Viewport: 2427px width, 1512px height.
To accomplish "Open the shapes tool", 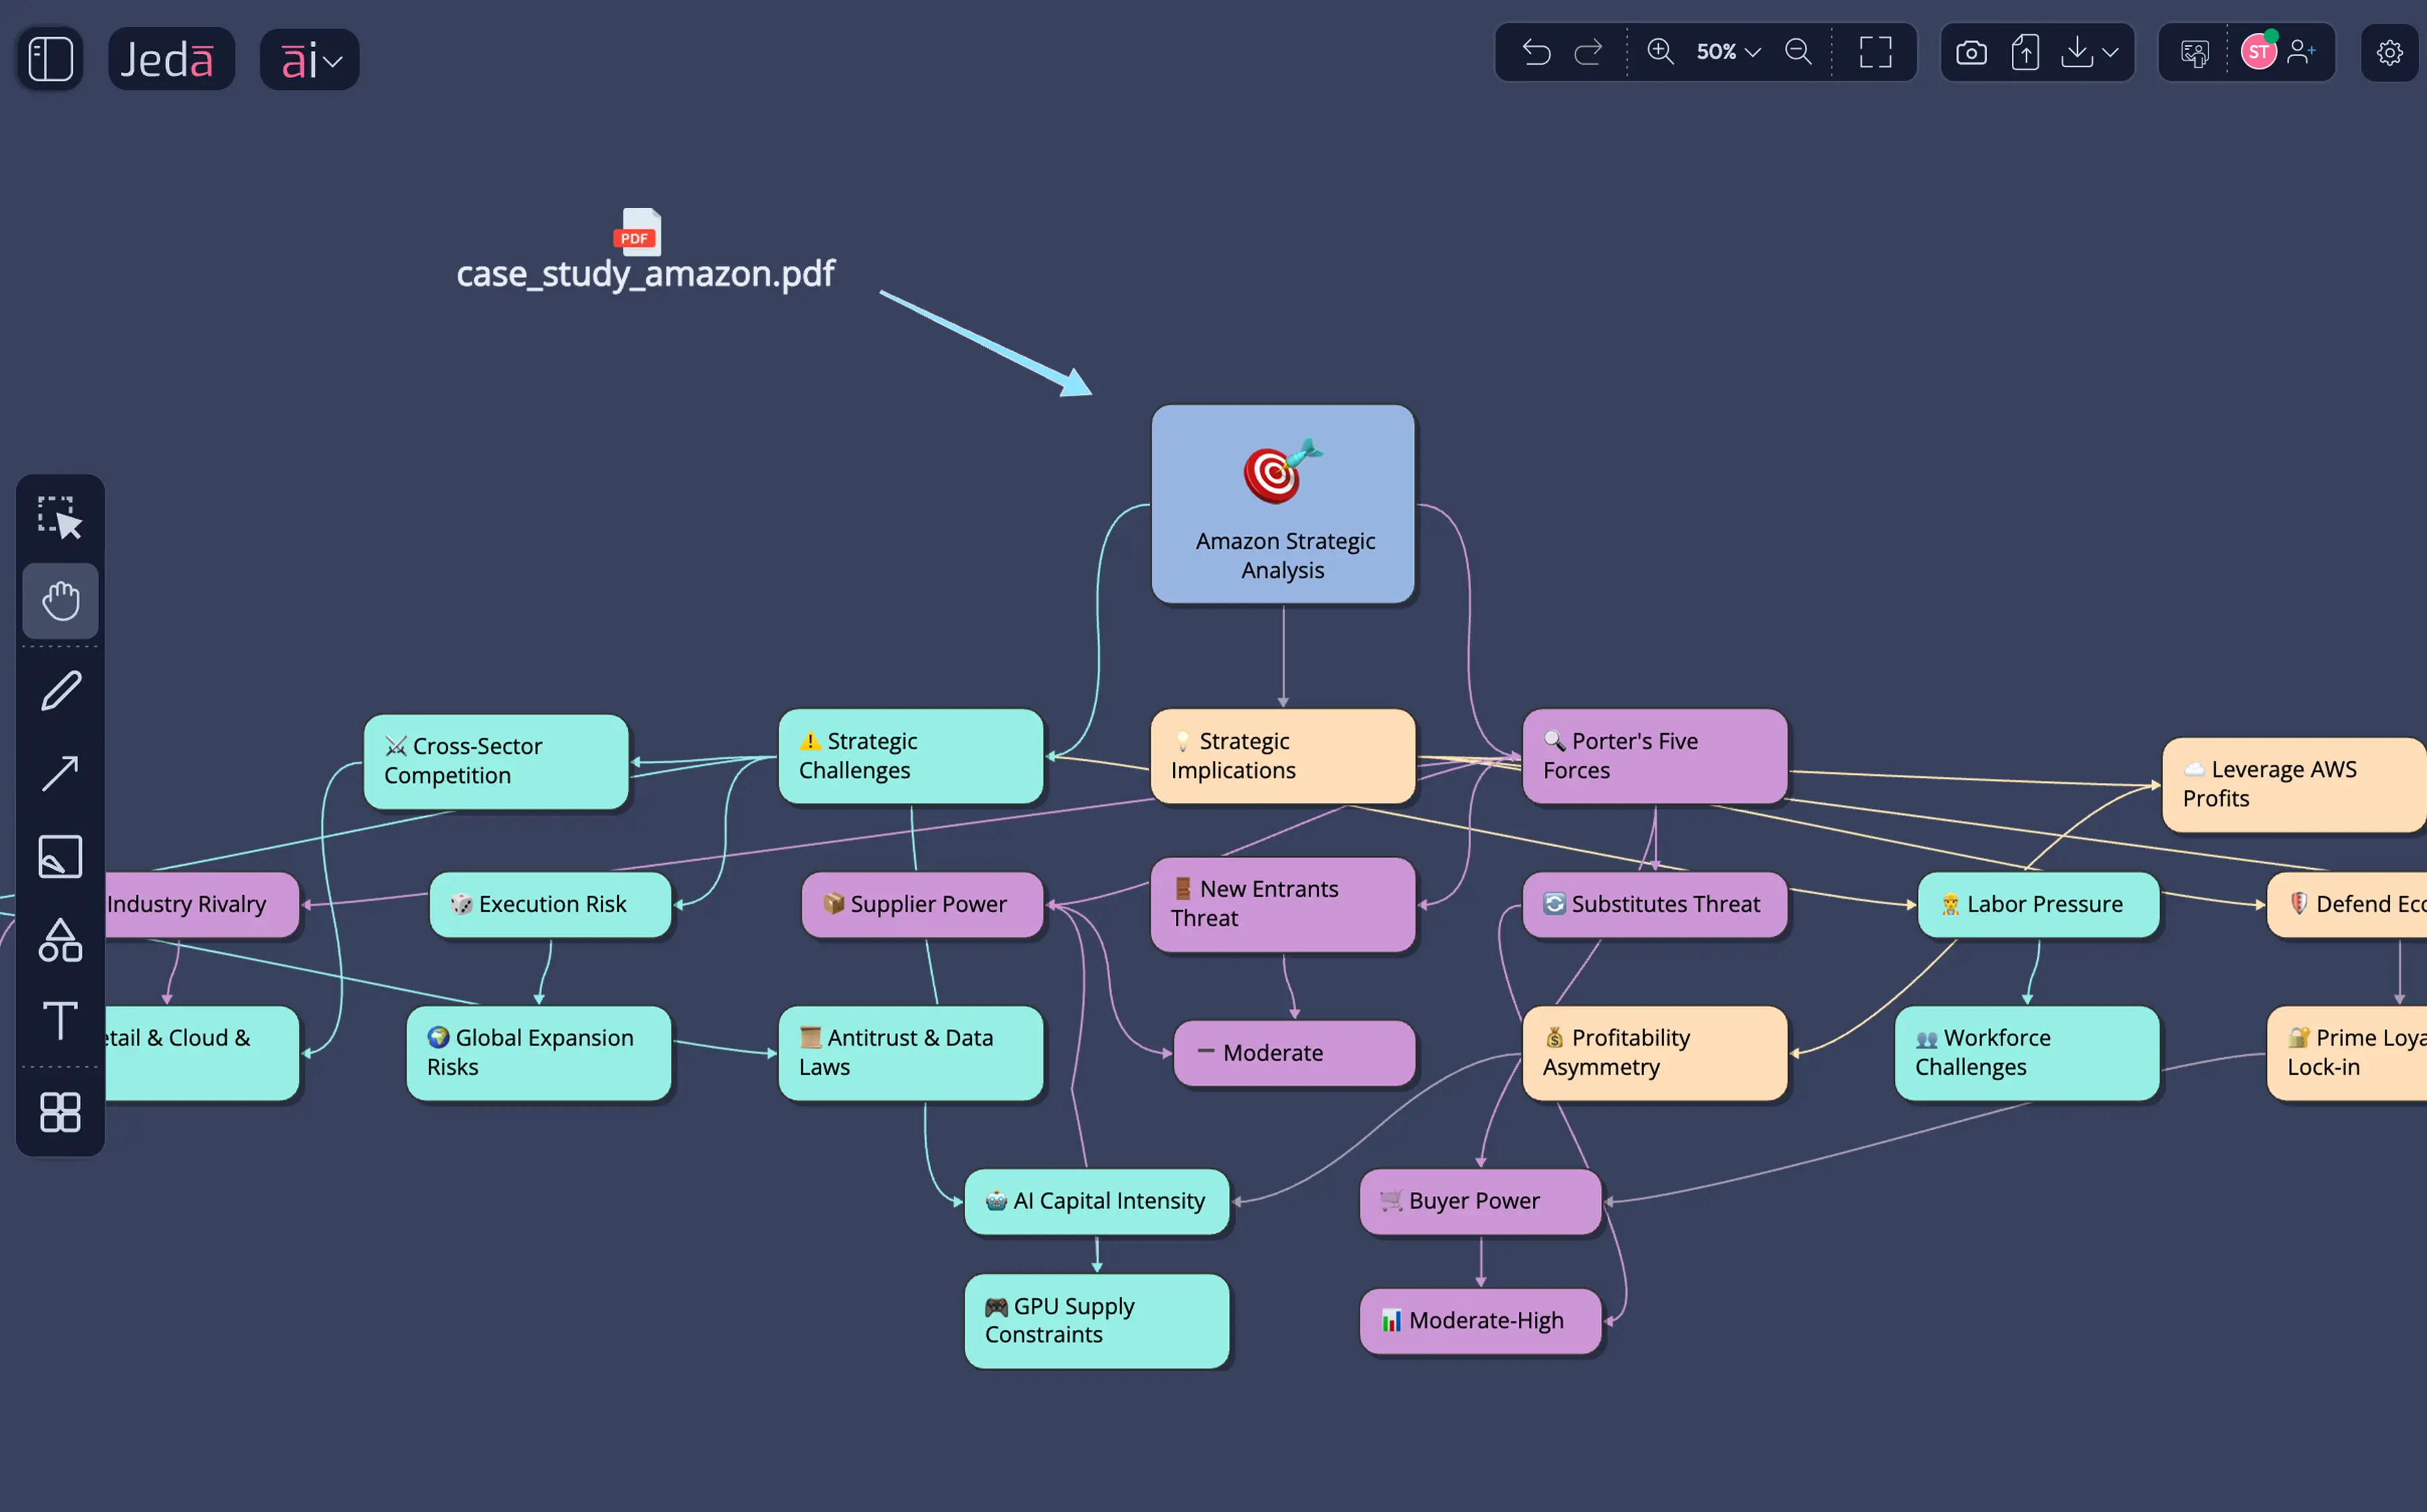I will pos(60,940).
